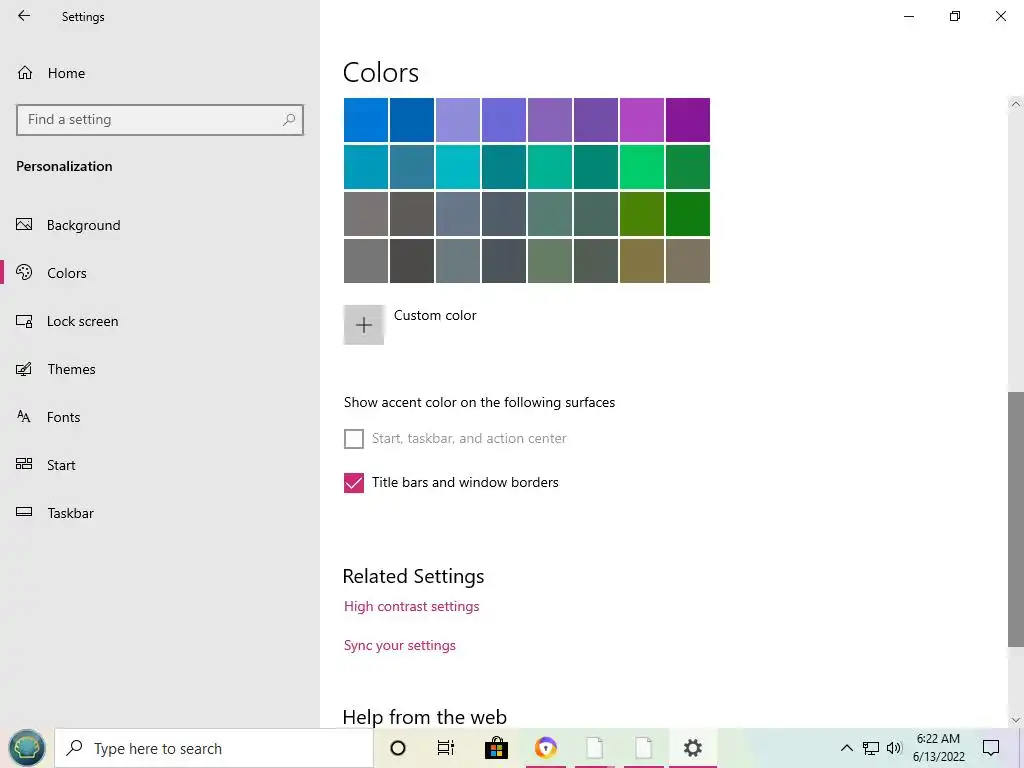1024x768 pixels.
Task: Open Task View from the taskbar
Action: click(446, 748)
